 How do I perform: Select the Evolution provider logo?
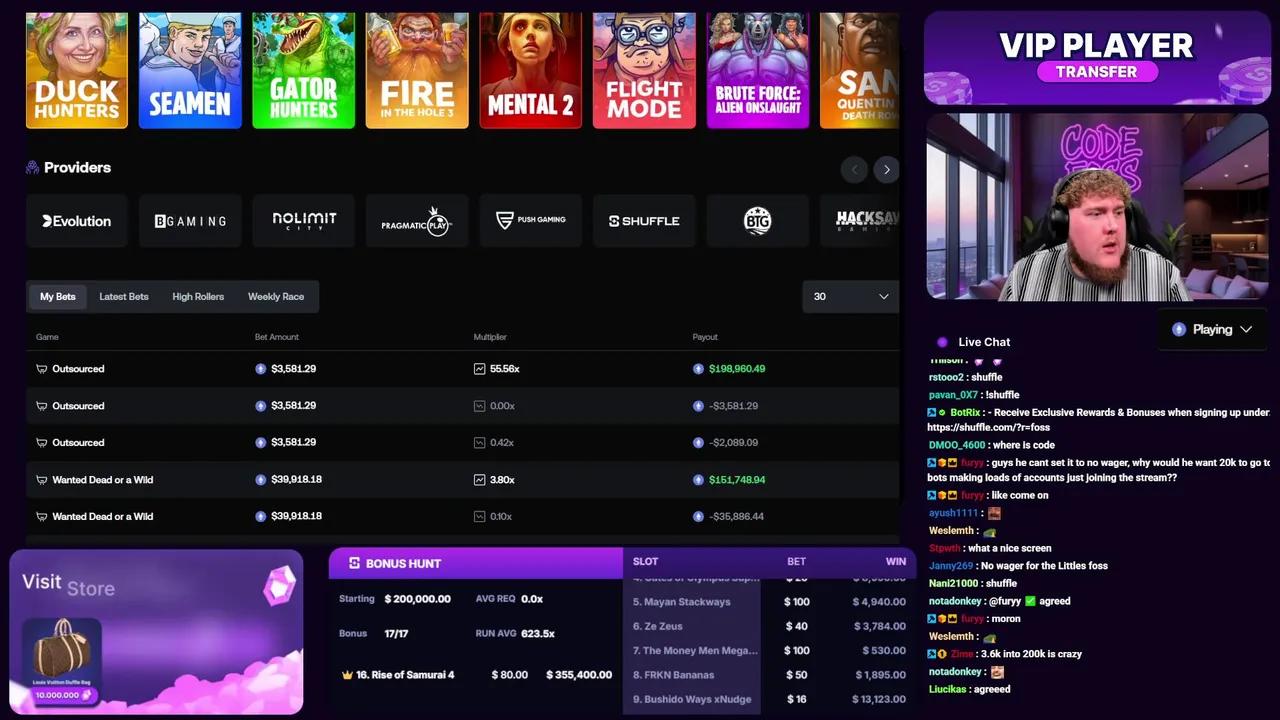[77, 221]
